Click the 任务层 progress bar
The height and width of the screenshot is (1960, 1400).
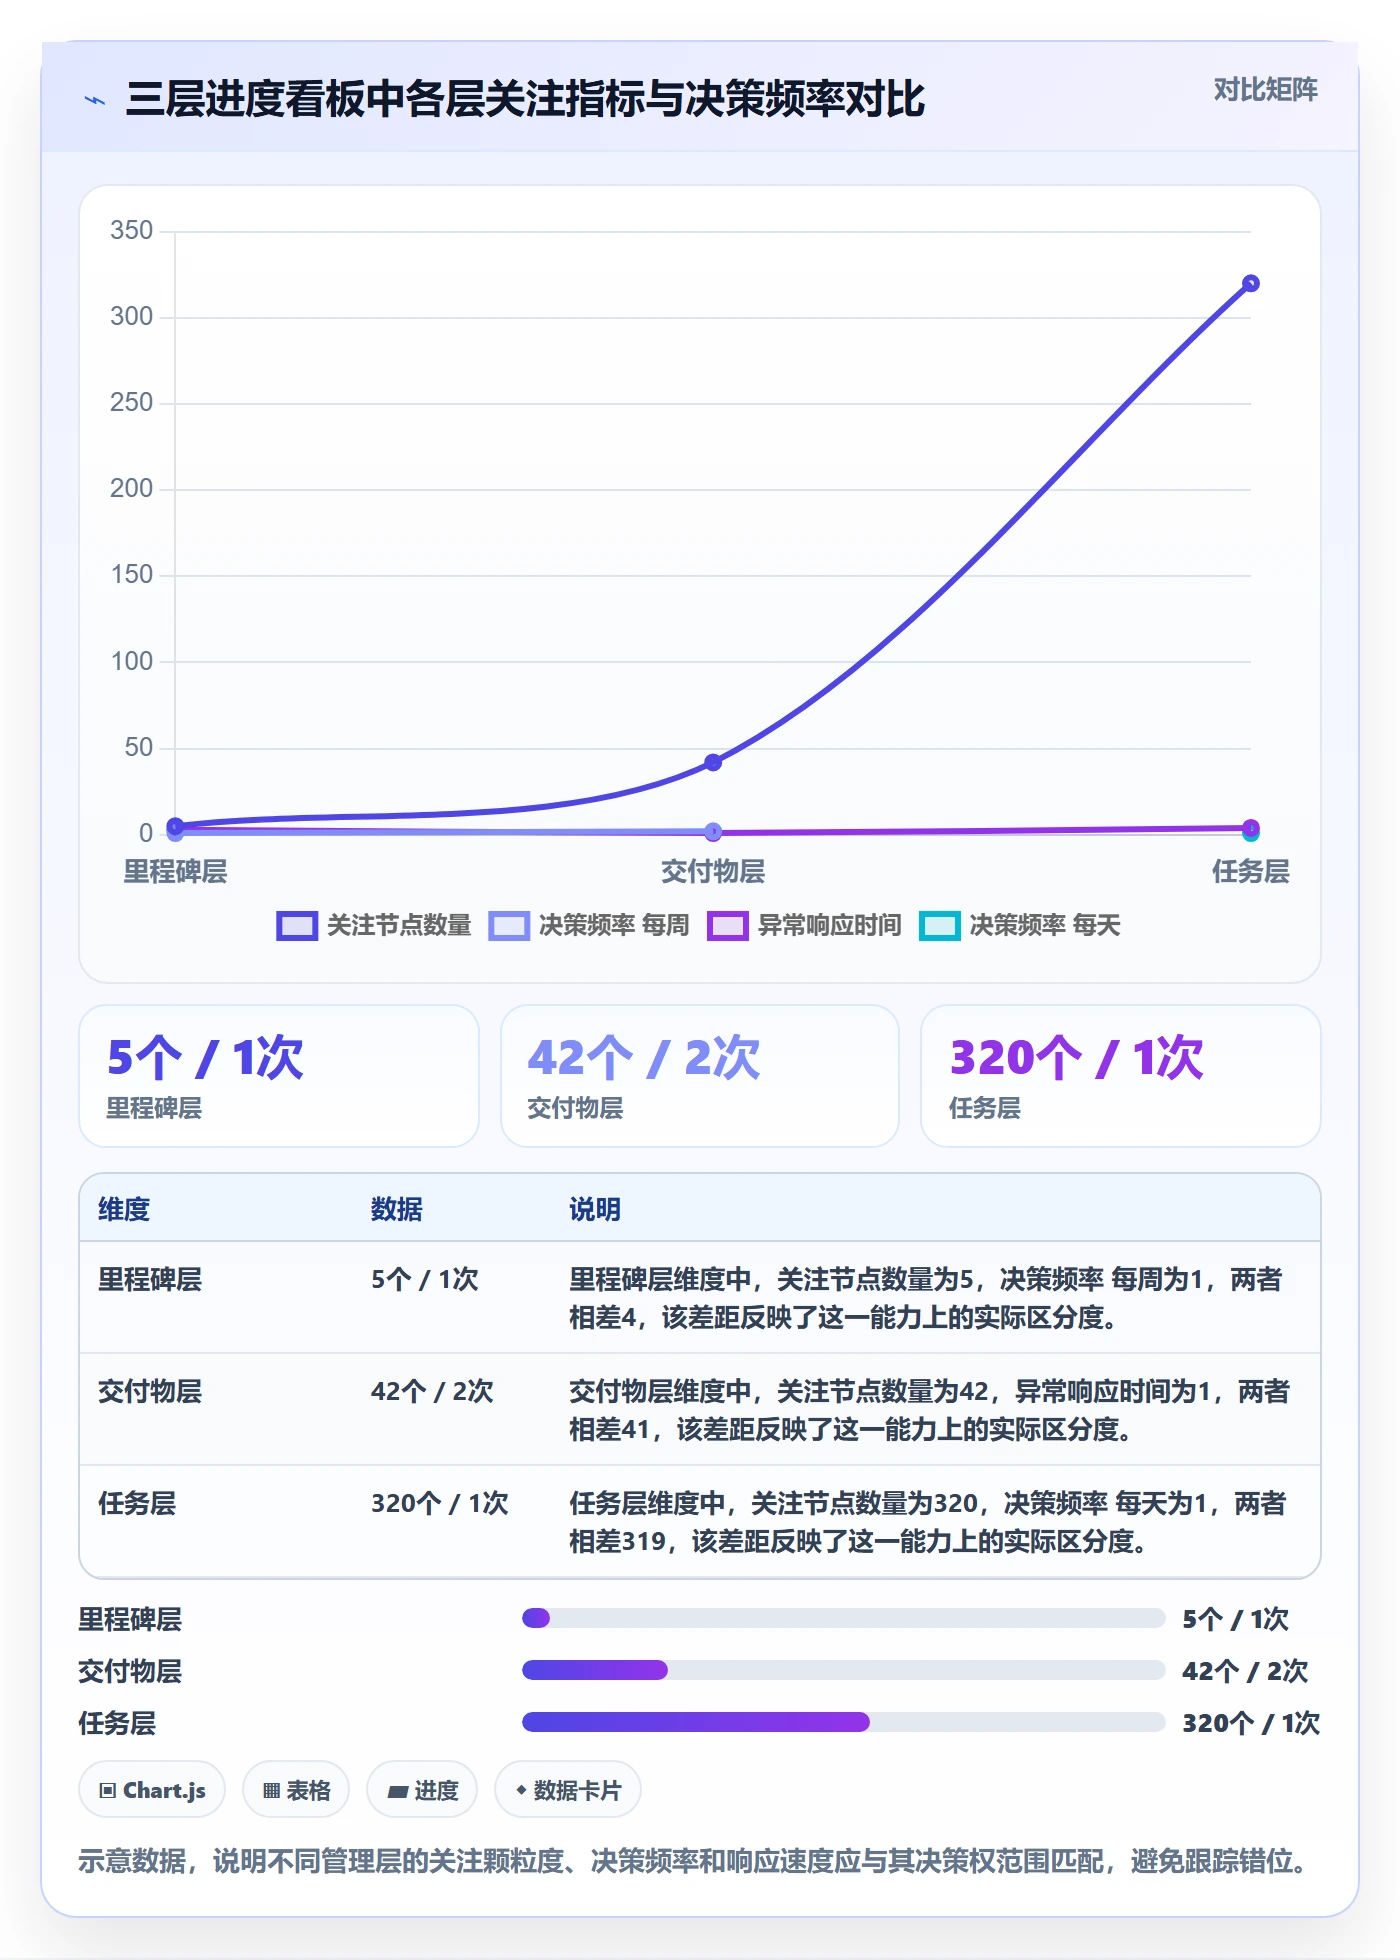pyautogui.click(x=843, y=1722)
